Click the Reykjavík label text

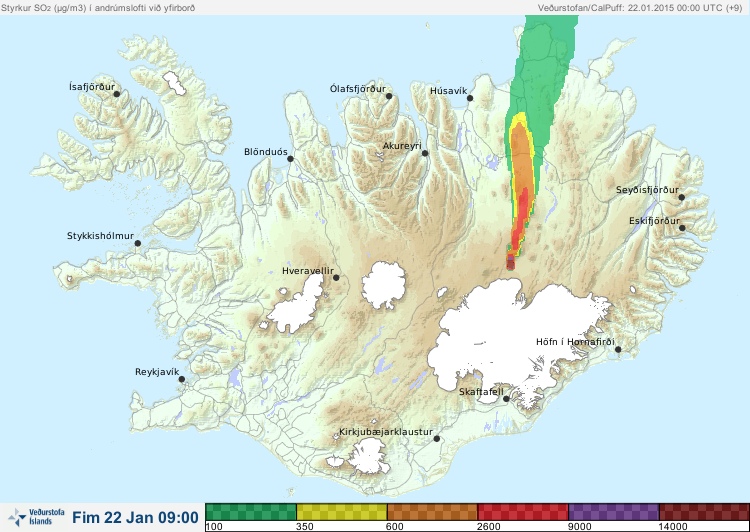click(x=157, y=372)
